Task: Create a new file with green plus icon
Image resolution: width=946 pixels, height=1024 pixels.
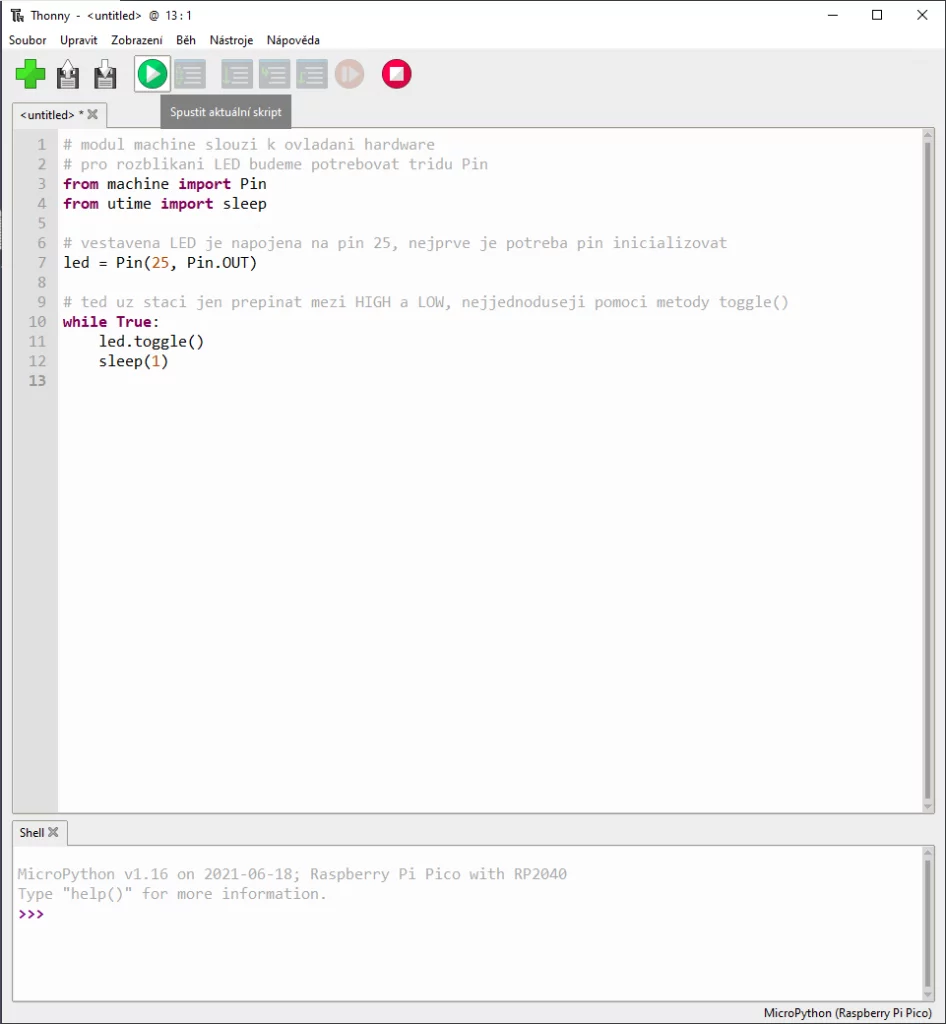Action: [30, 74]
